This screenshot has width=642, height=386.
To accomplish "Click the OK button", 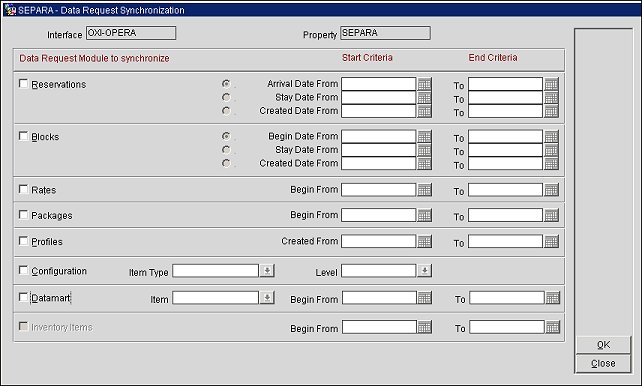I will 603,345.
